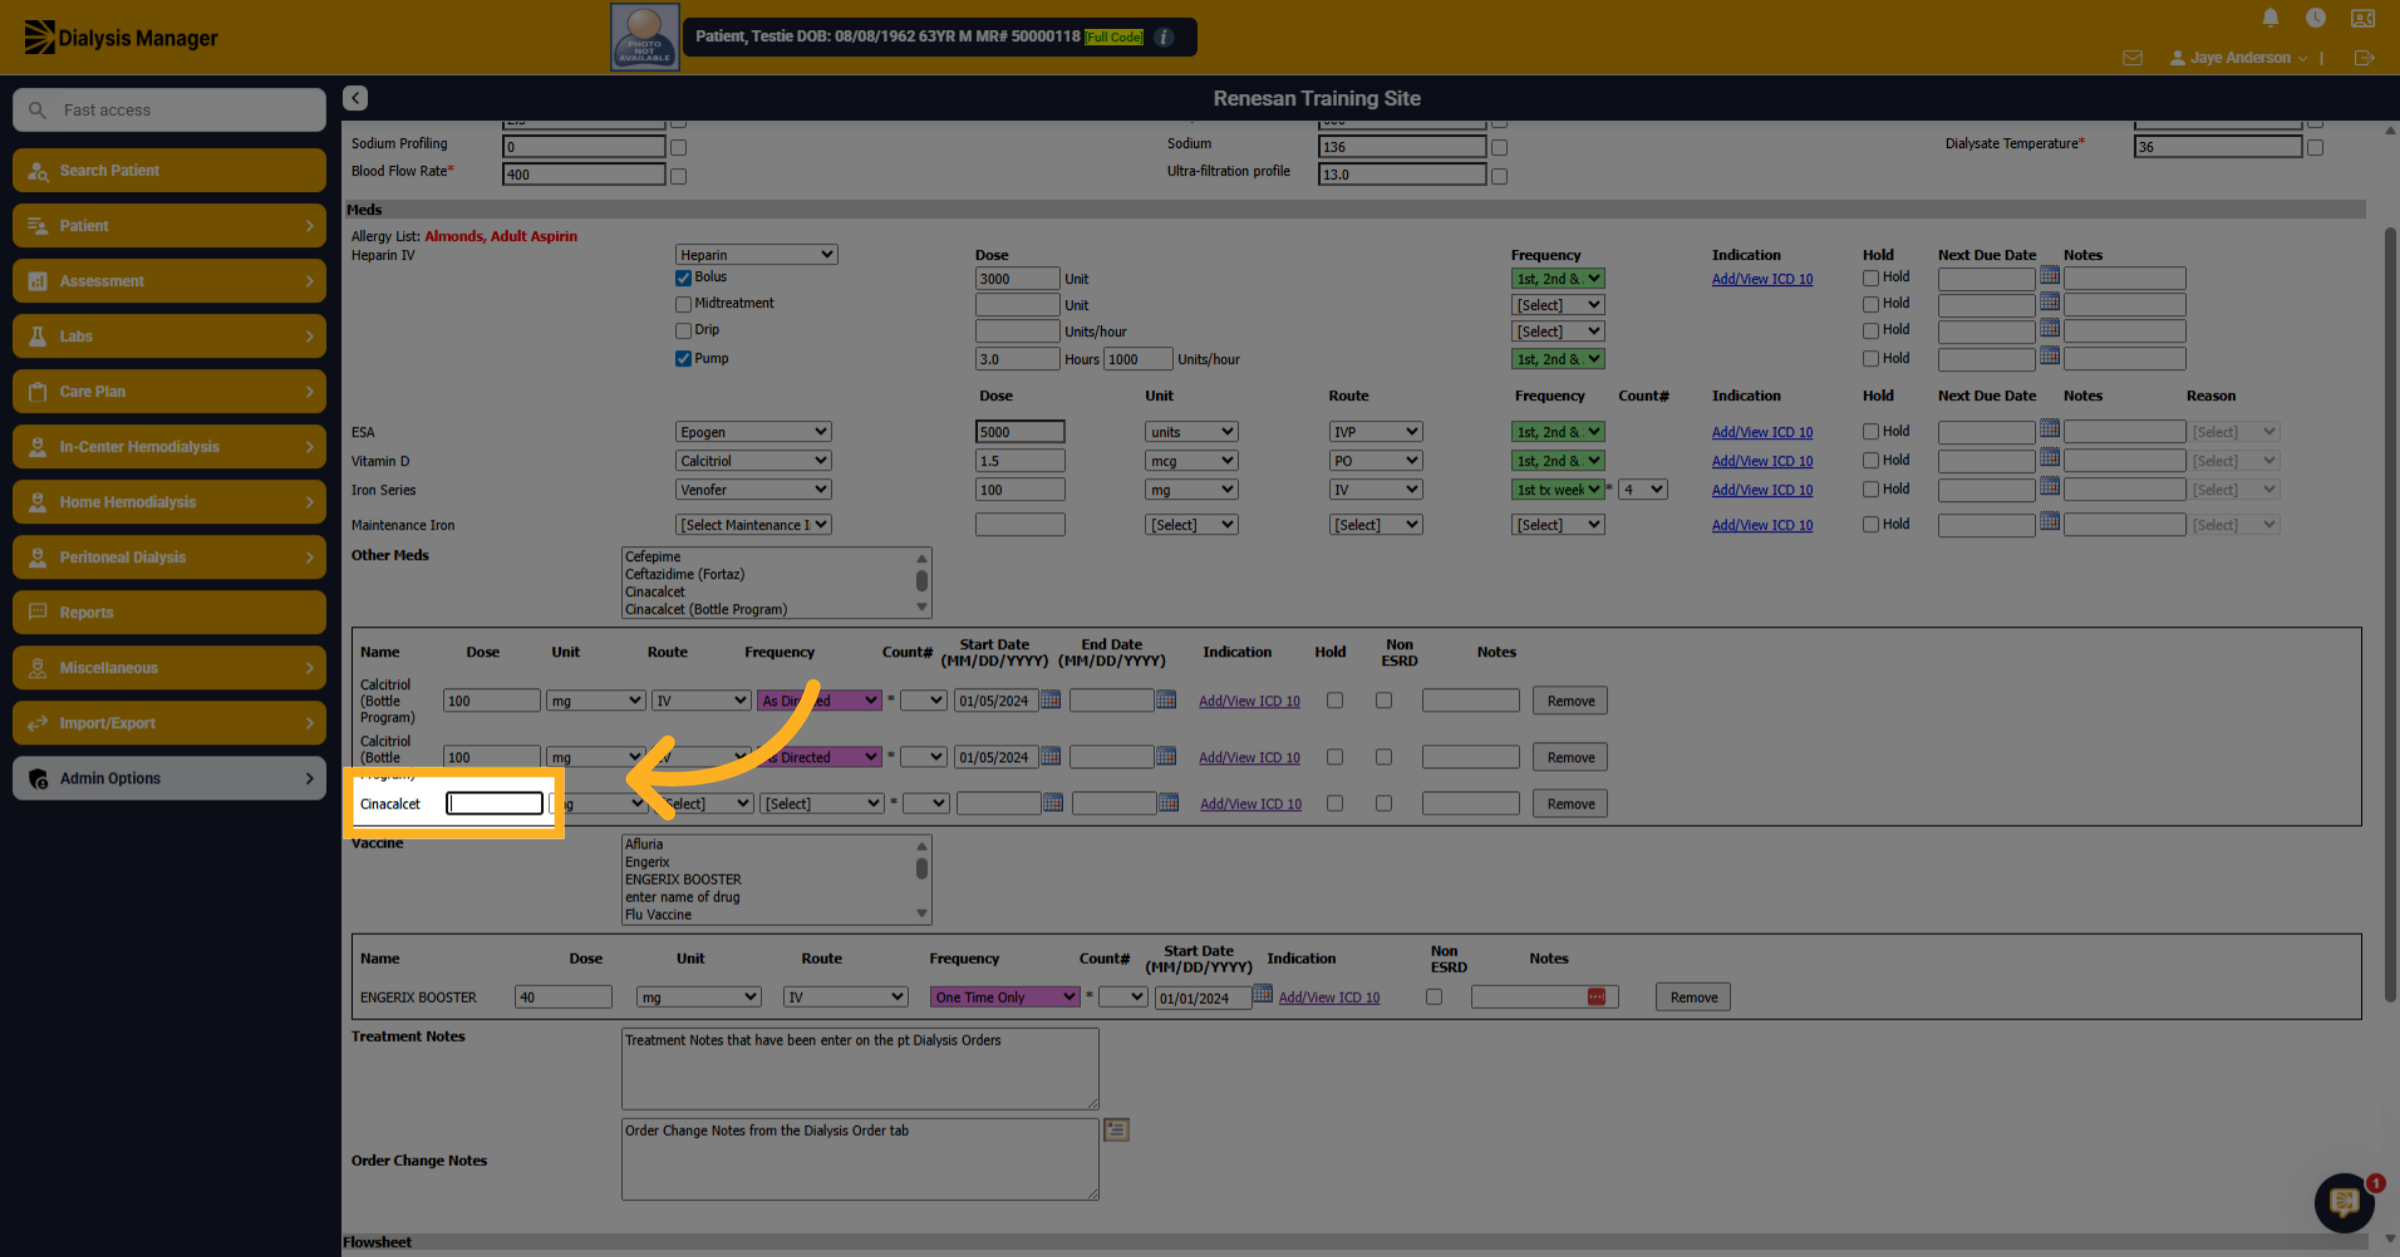The image size is (2400, 1257).
Task: Open calendar for Iron Series next due date
Action: coord(2049,486)
